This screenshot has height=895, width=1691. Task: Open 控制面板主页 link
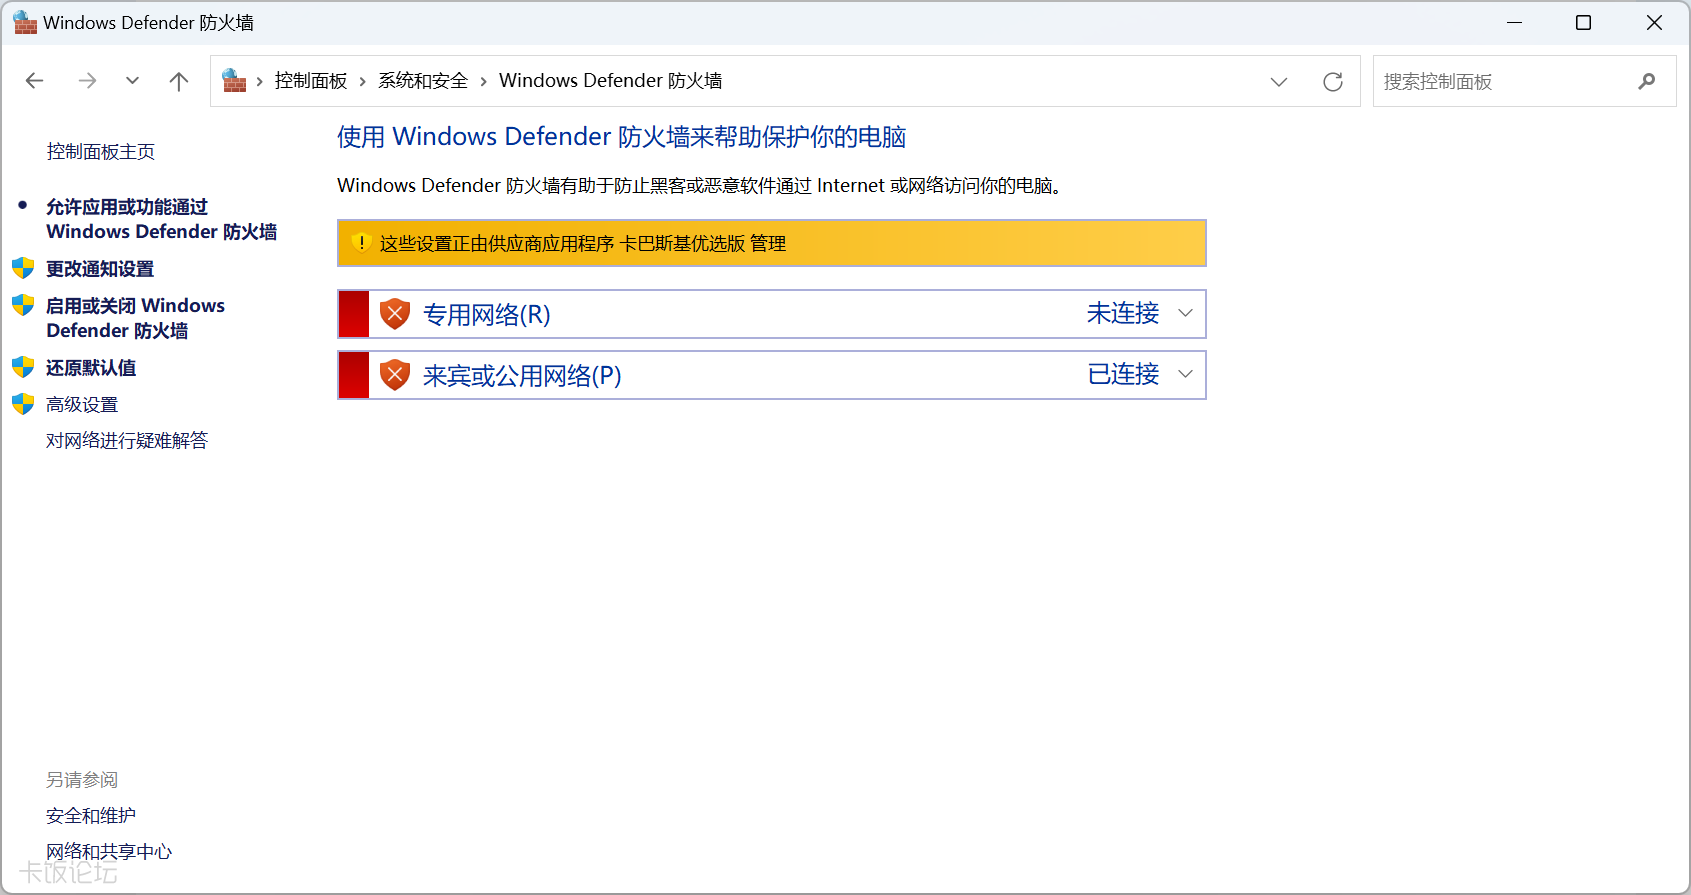click(x=101, y=152)
